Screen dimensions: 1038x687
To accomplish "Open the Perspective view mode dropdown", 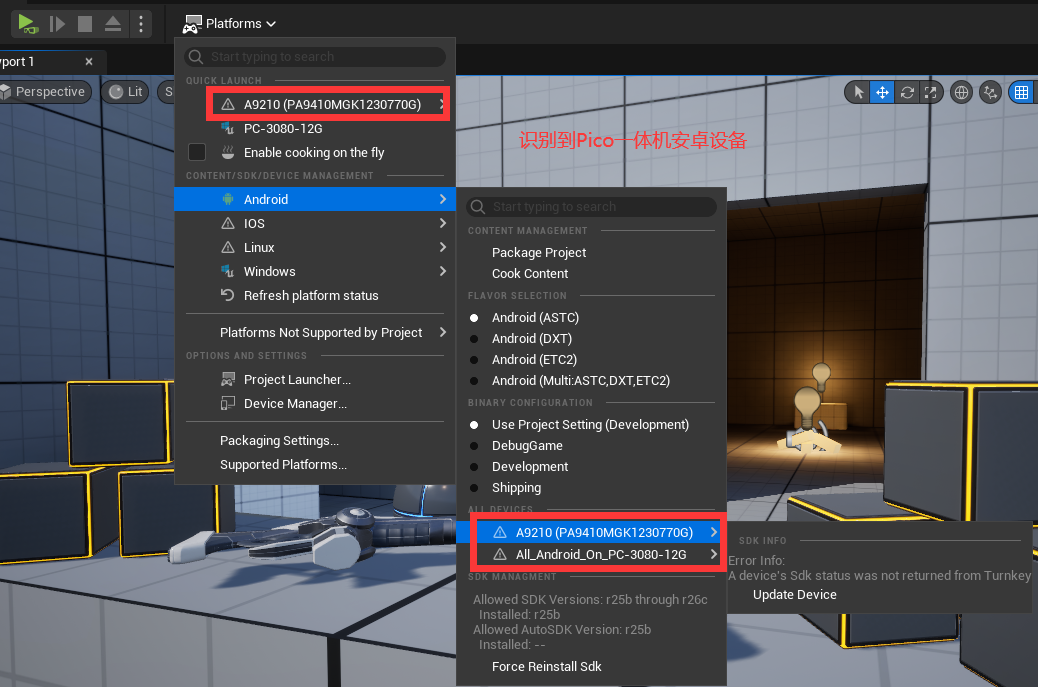I will [x=44, y=91].
